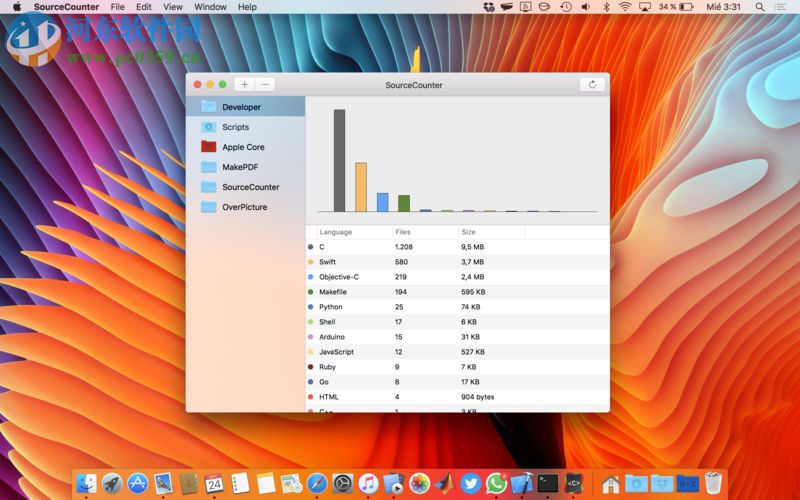This screenshot has height=500, width=800.
Task: Select the "JavaScript" language row
Action: [x=458, y=352]
